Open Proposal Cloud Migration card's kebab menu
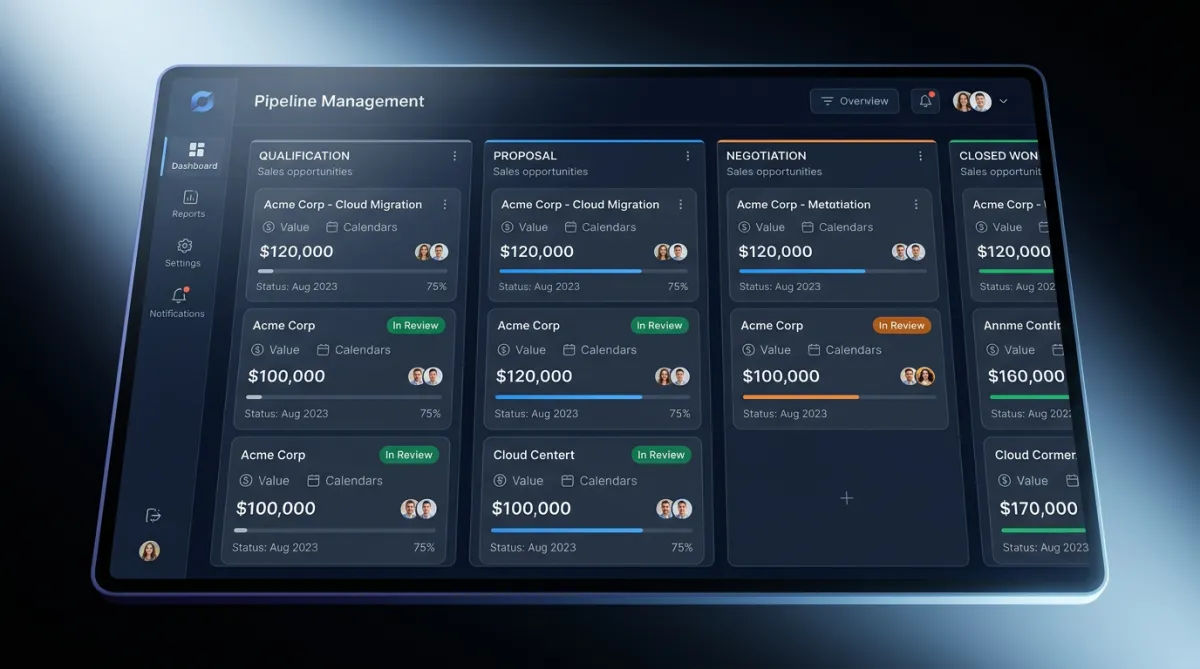The width and height of the screenshot is (1200, 669). coord(681,204)
